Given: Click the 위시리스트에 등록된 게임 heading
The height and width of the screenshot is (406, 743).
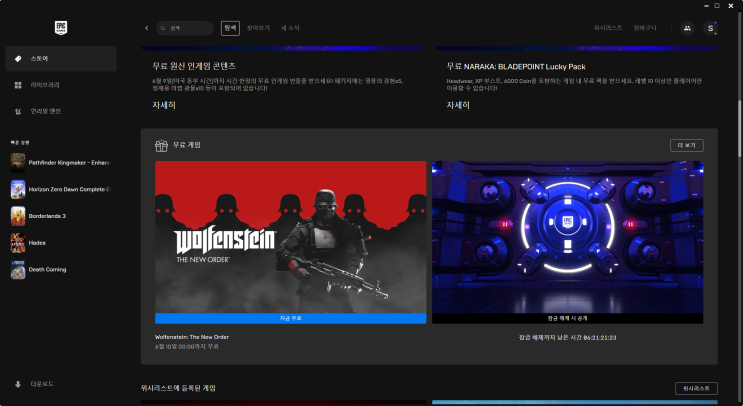Looking at the screenshot, I should point(178,388).
